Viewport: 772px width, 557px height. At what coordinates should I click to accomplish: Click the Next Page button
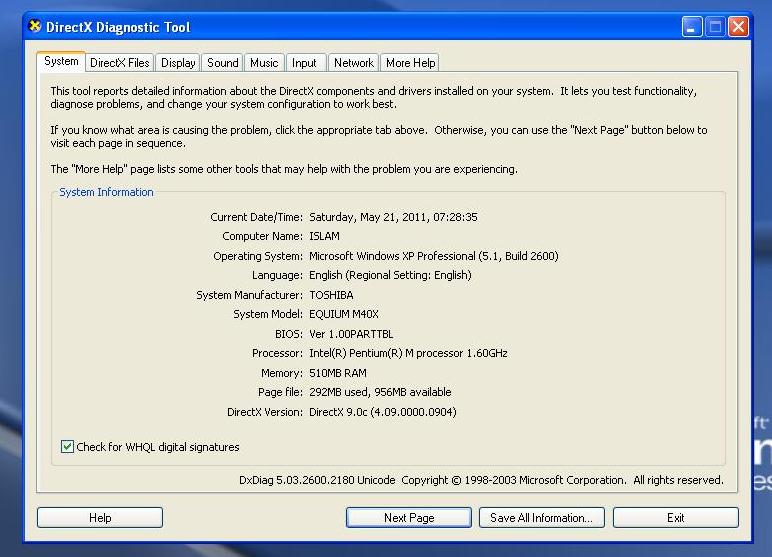pos(409,518)
